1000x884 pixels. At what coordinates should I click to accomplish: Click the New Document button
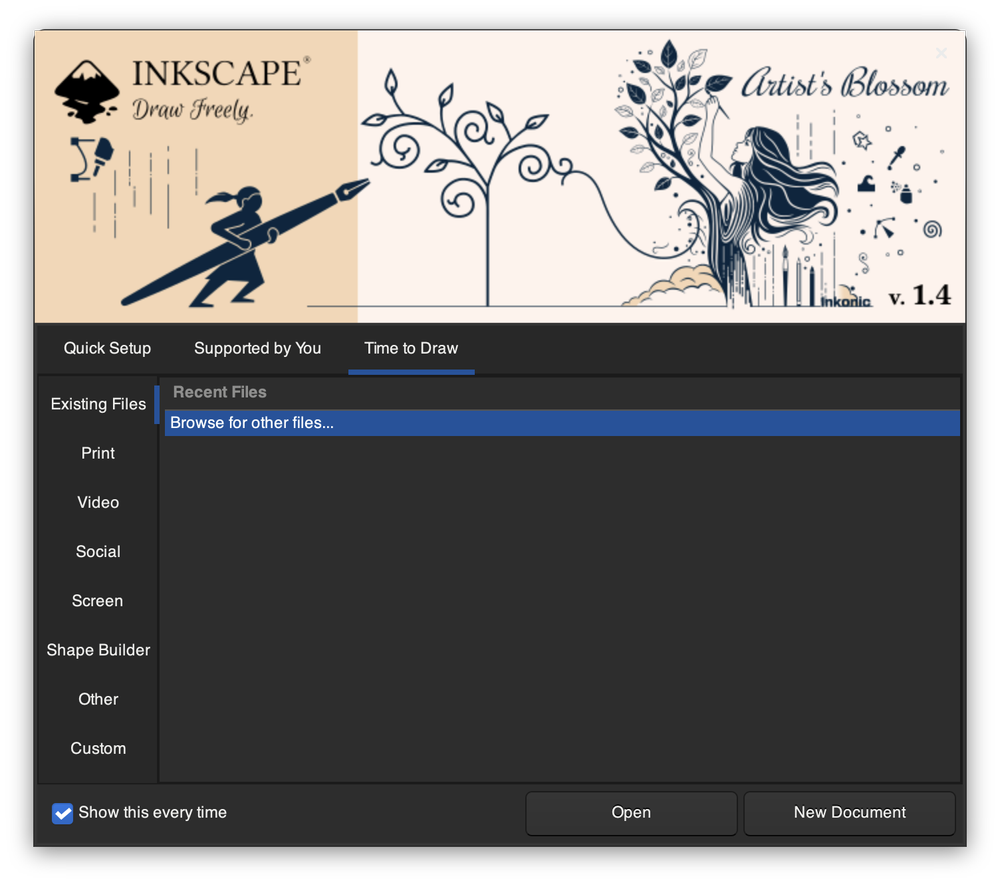[849, 813]
